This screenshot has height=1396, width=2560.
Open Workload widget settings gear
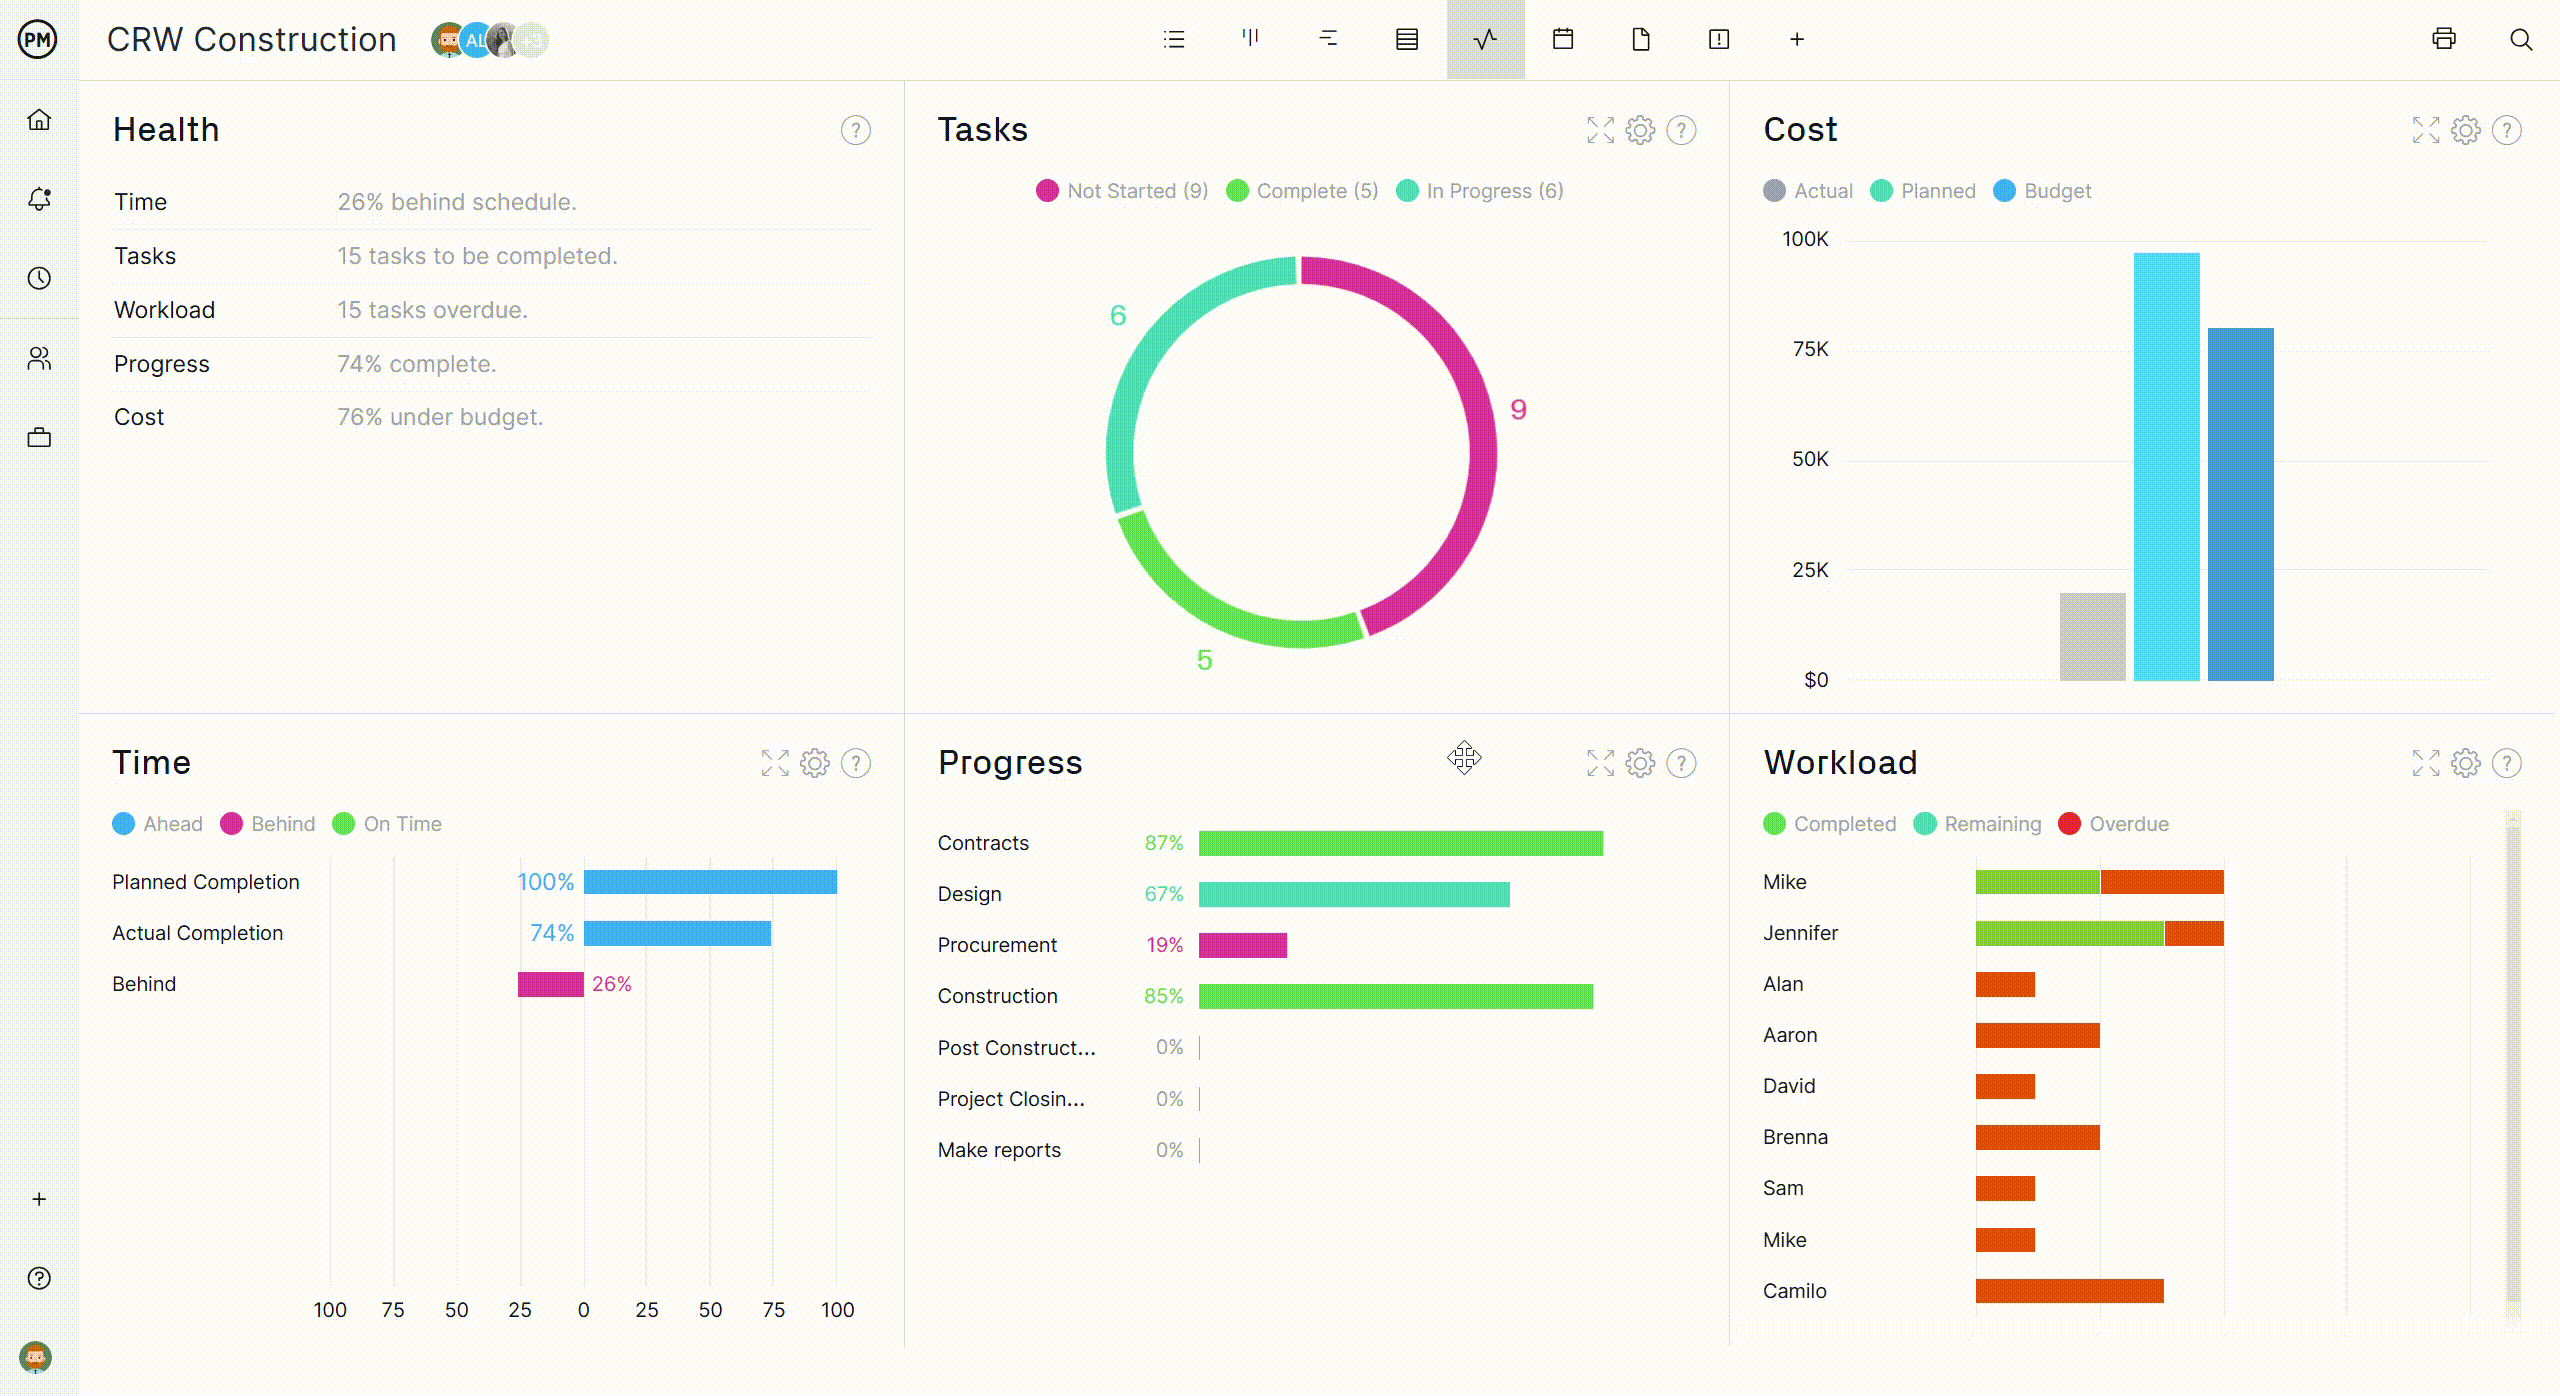(2466, 763)
